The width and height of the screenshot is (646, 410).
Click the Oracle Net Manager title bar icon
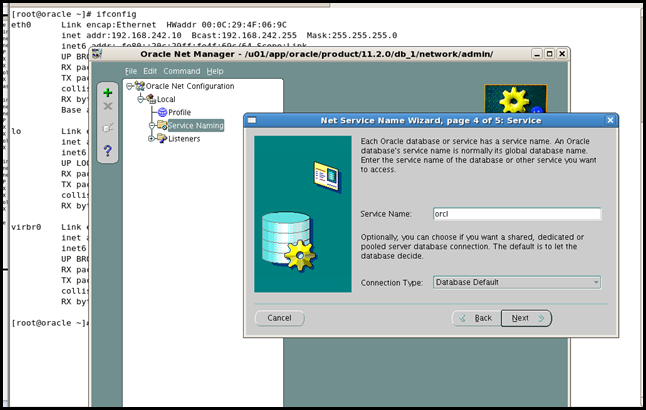pyautogui.click(x=97, y=54)
